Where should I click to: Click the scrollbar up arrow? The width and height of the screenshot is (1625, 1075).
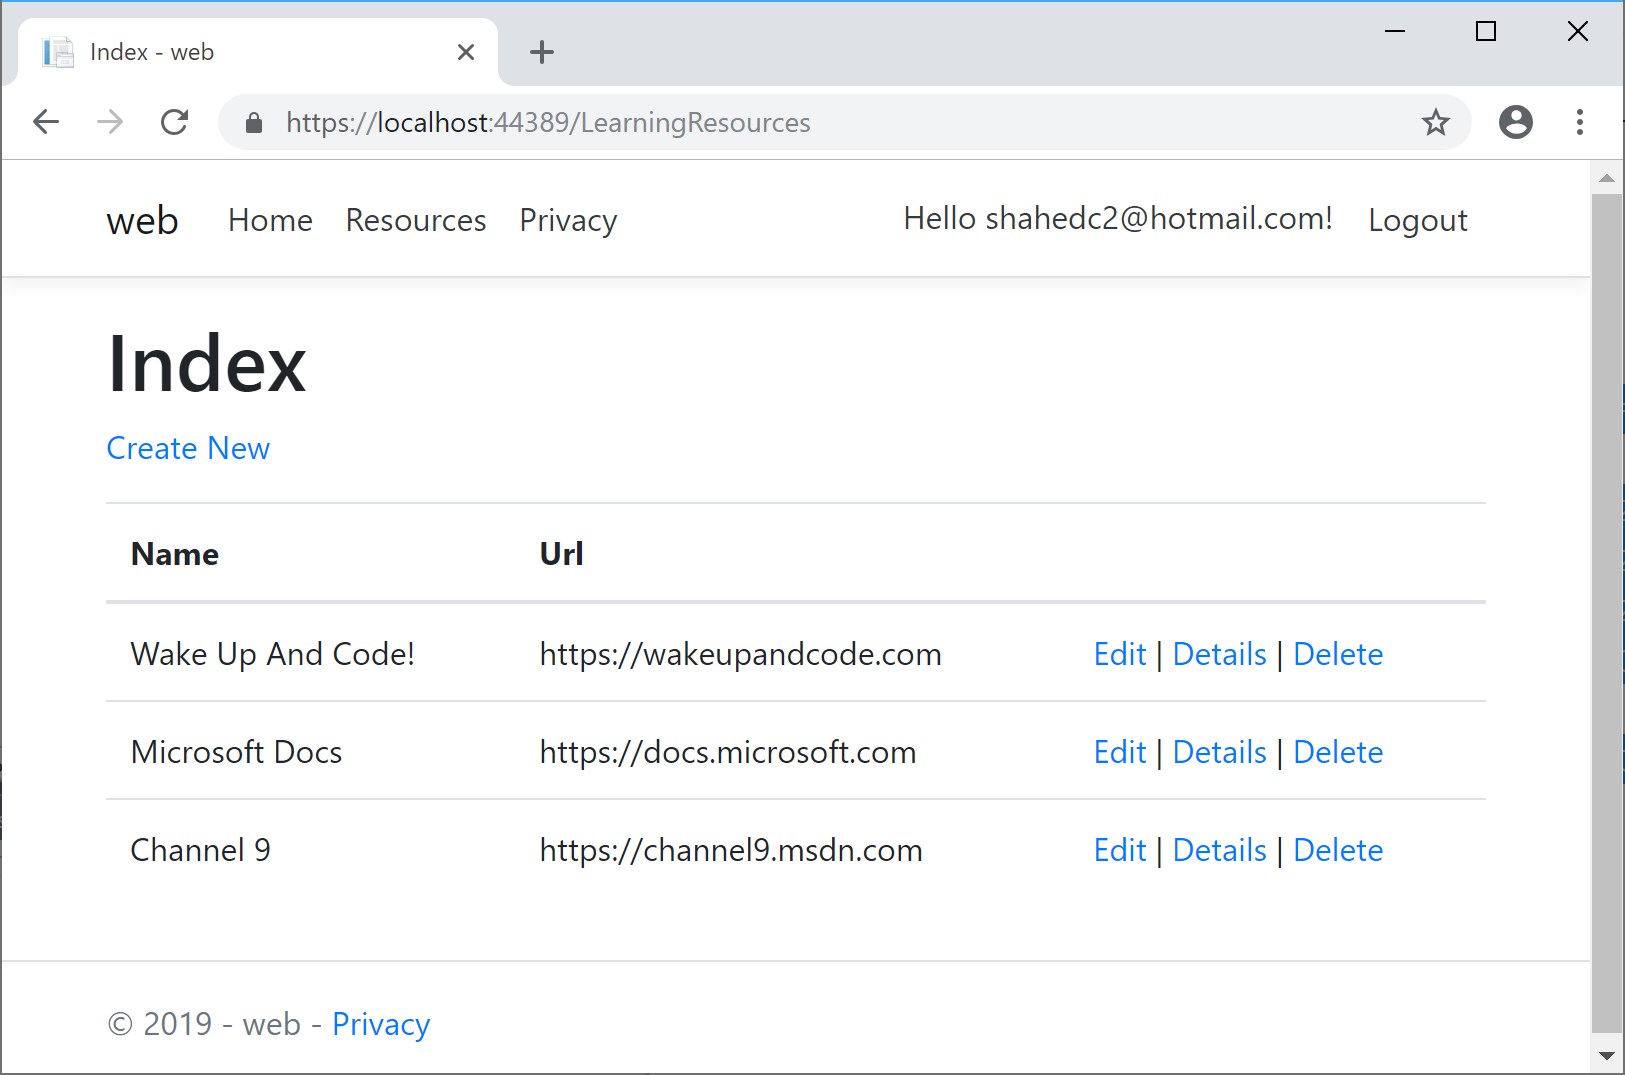pyautogui.click(x=1607, y=179)
